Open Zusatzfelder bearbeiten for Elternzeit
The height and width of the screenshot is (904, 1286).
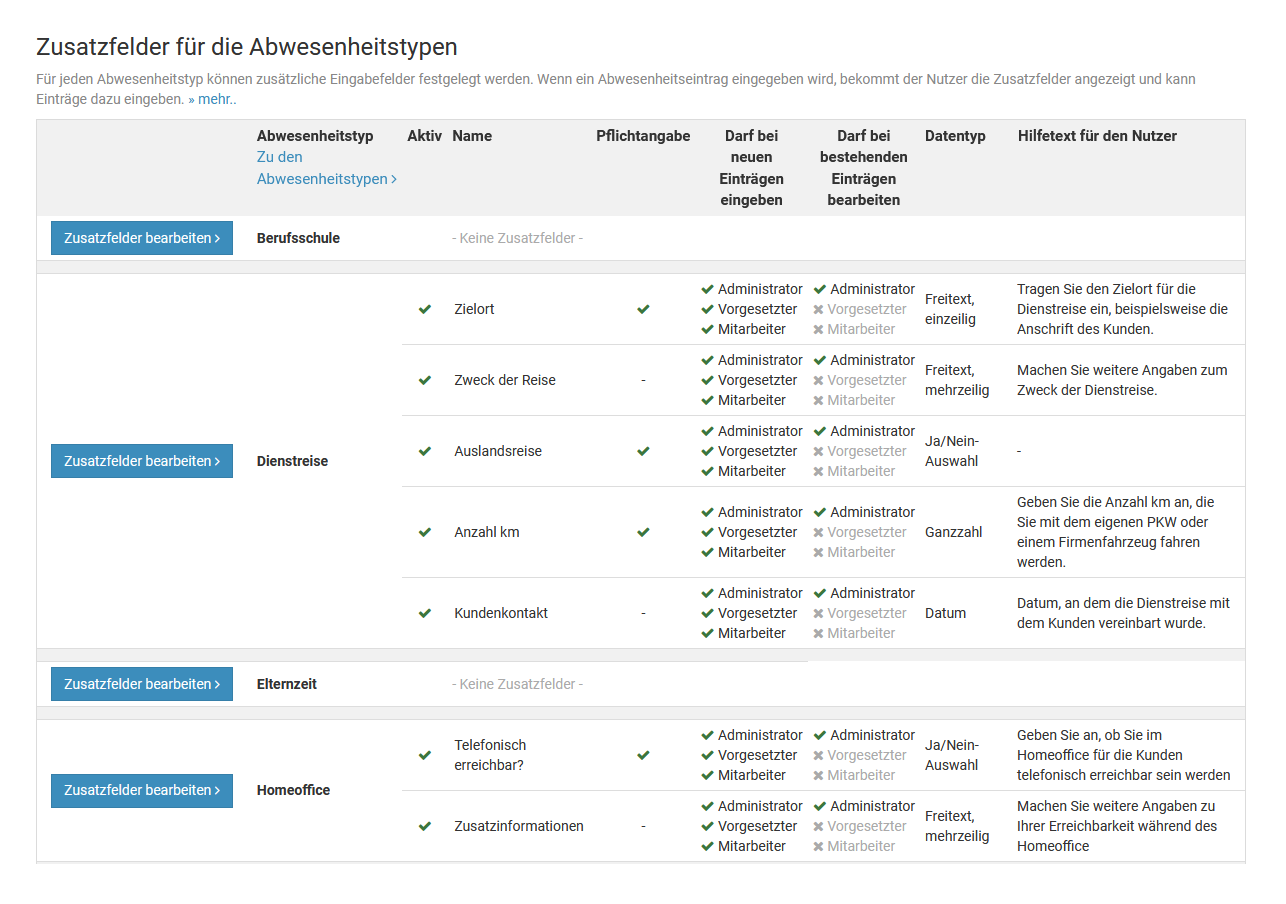point(142,684)
